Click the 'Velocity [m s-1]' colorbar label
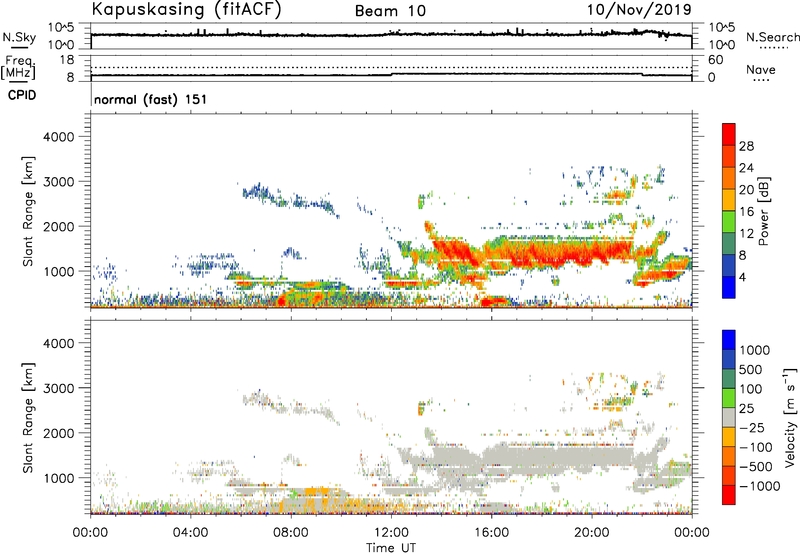800x554 pixels. 790,417
